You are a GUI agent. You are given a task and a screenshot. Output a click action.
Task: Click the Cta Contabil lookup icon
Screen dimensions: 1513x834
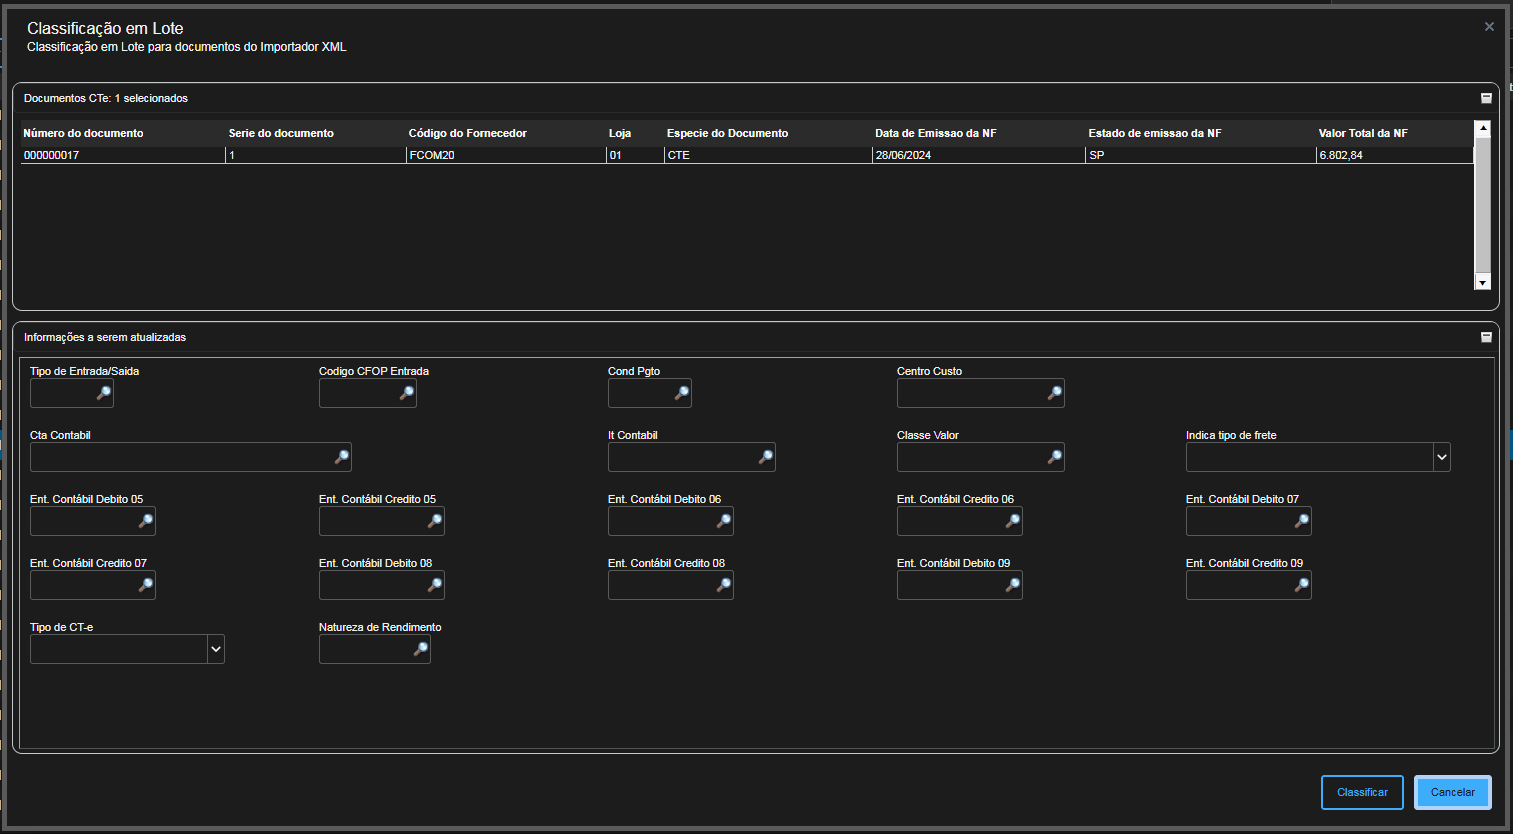click(x=341, y=457)
